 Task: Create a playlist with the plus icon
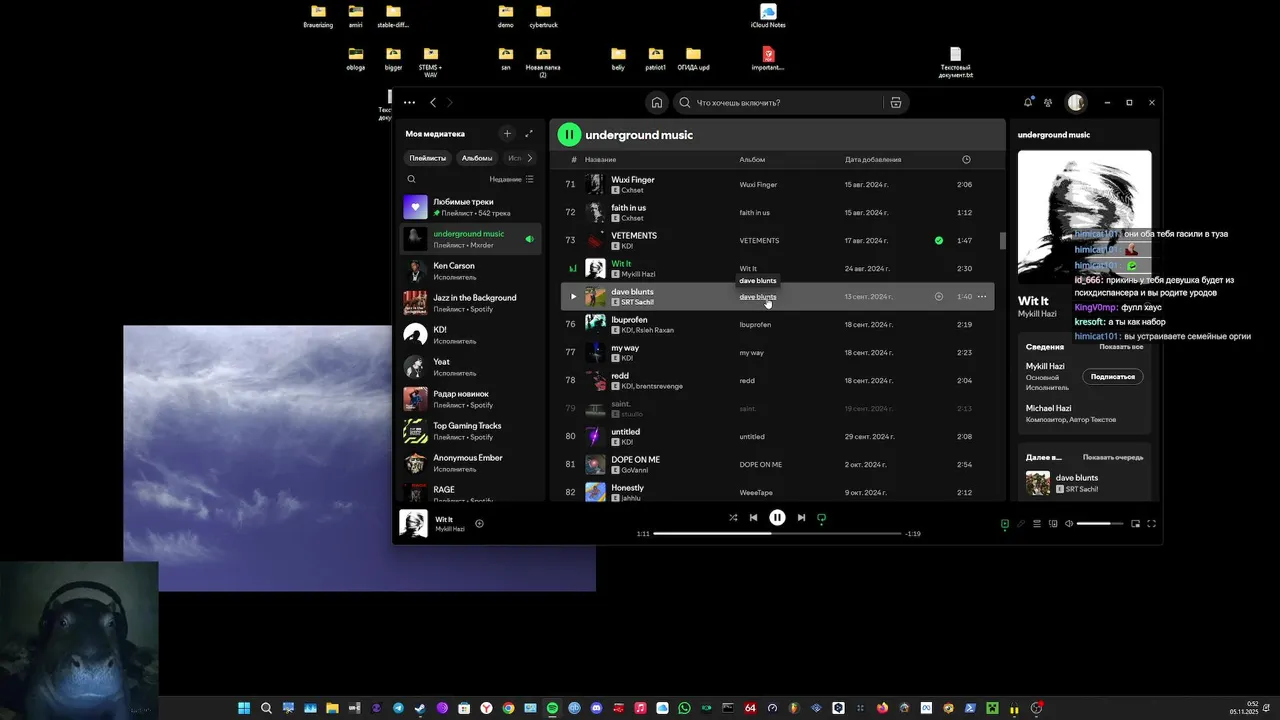click(x=507, y=133)
